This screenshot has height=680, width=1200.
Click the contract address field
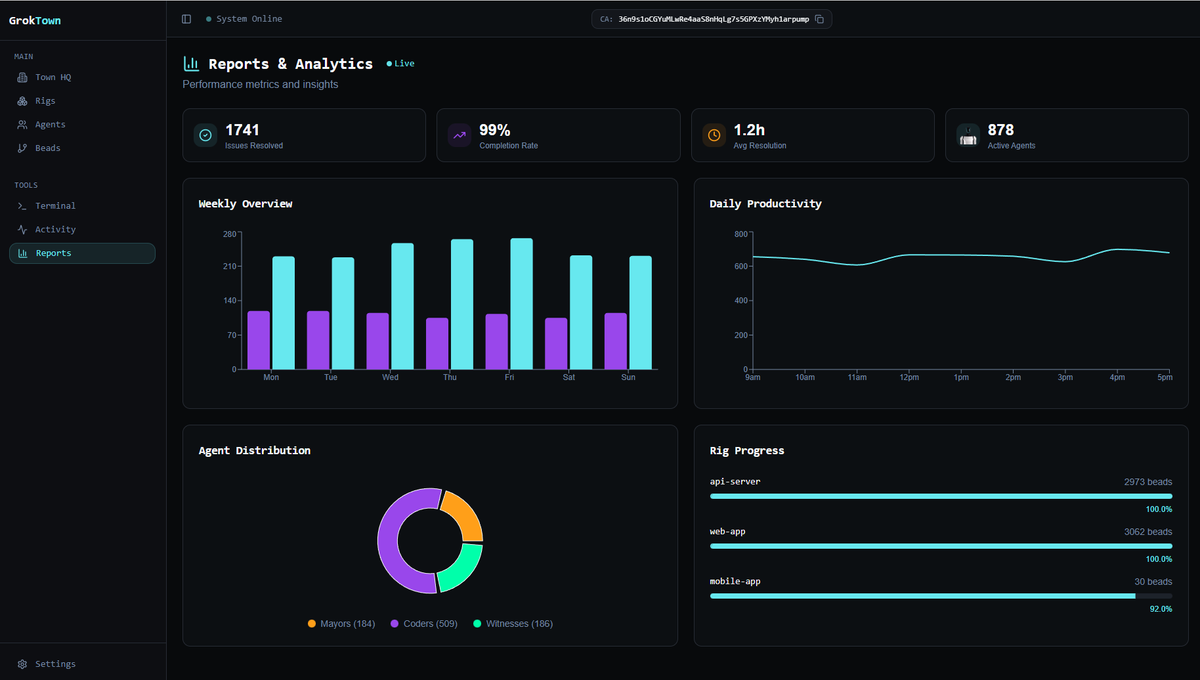tap(712, 19)
